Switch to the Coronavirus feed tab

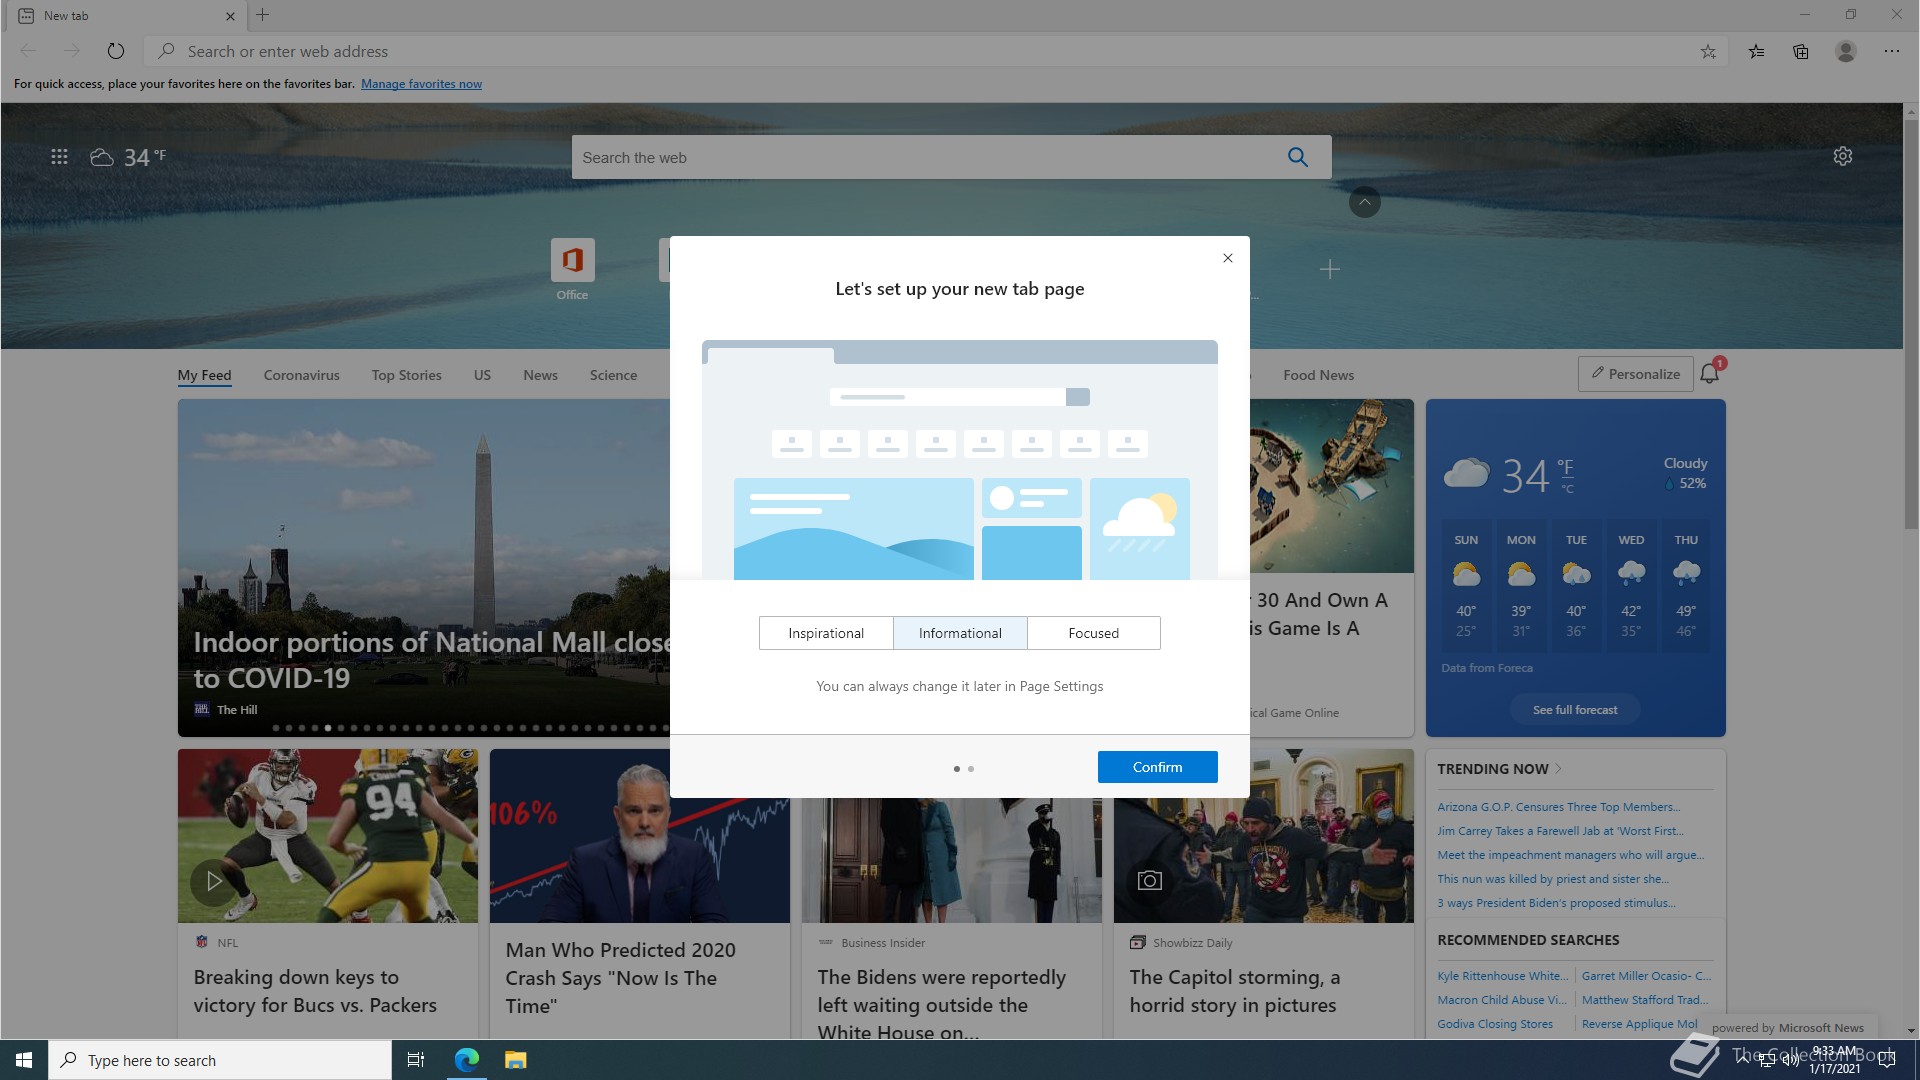click(x=302, y=375)
